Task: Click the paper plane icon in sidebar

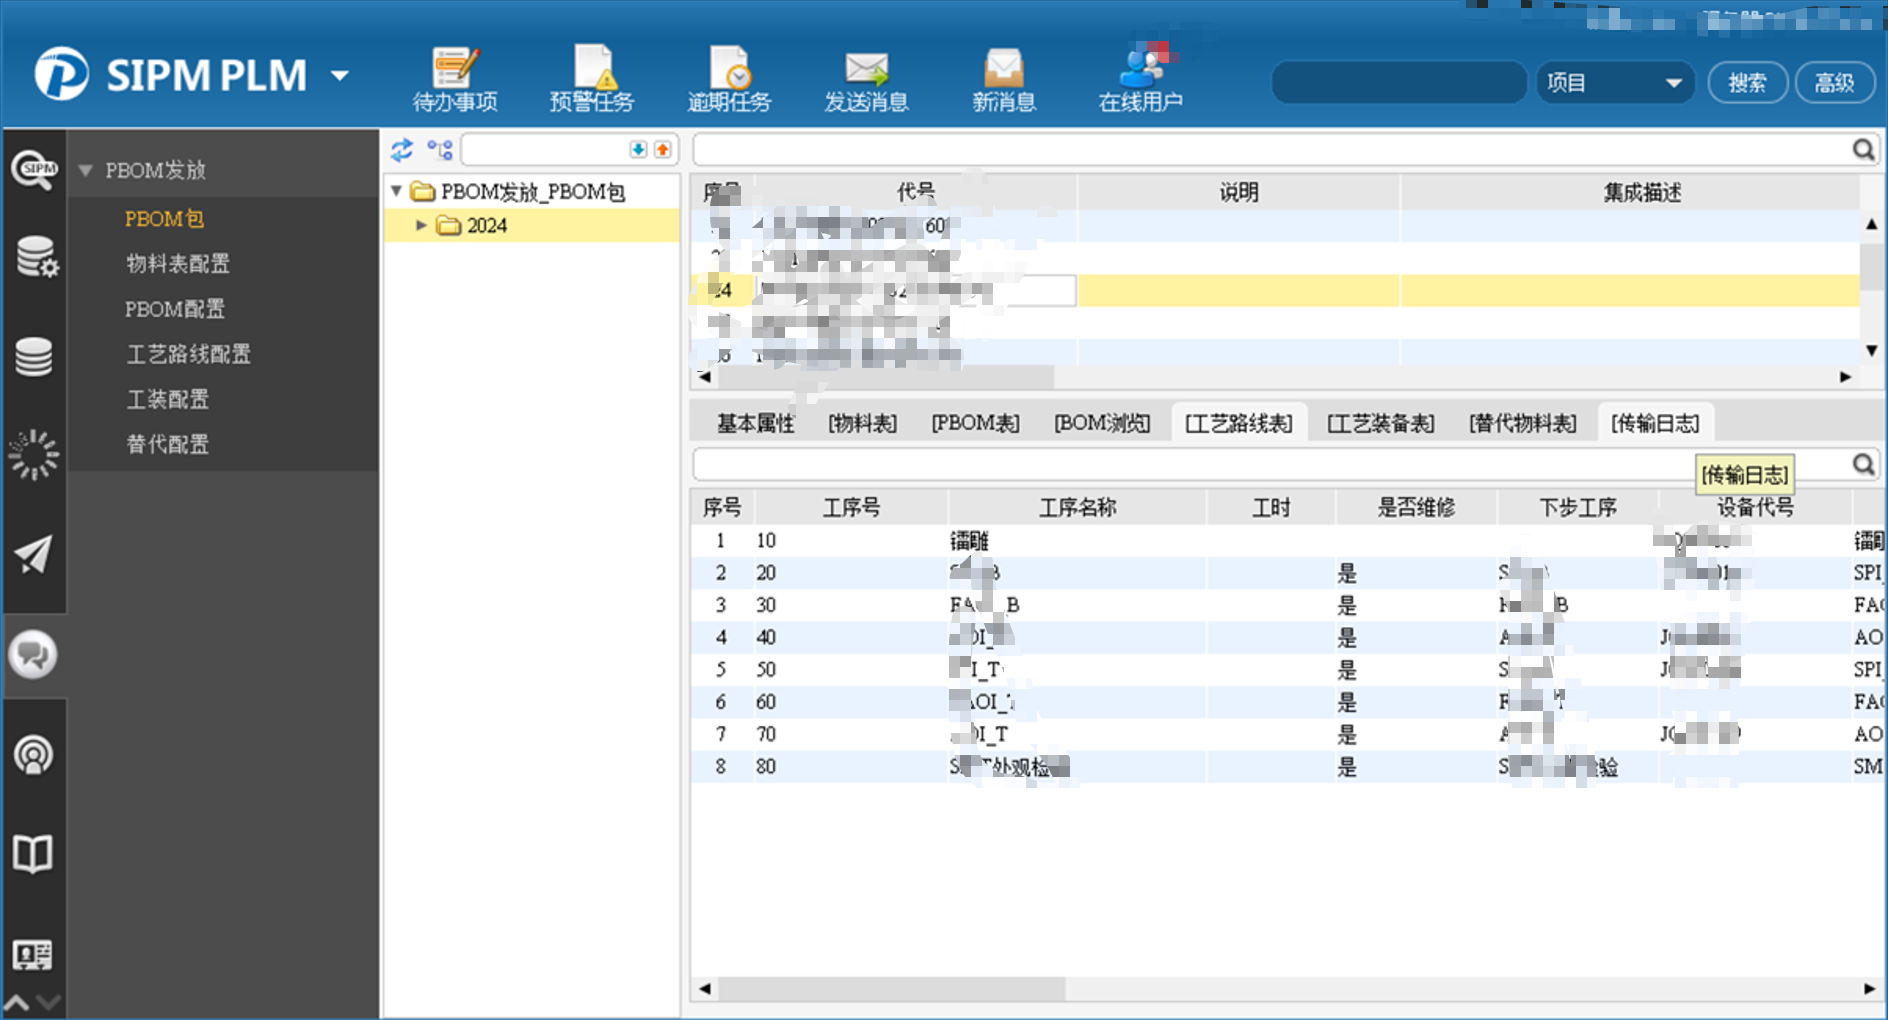Action: click(33, 554)
